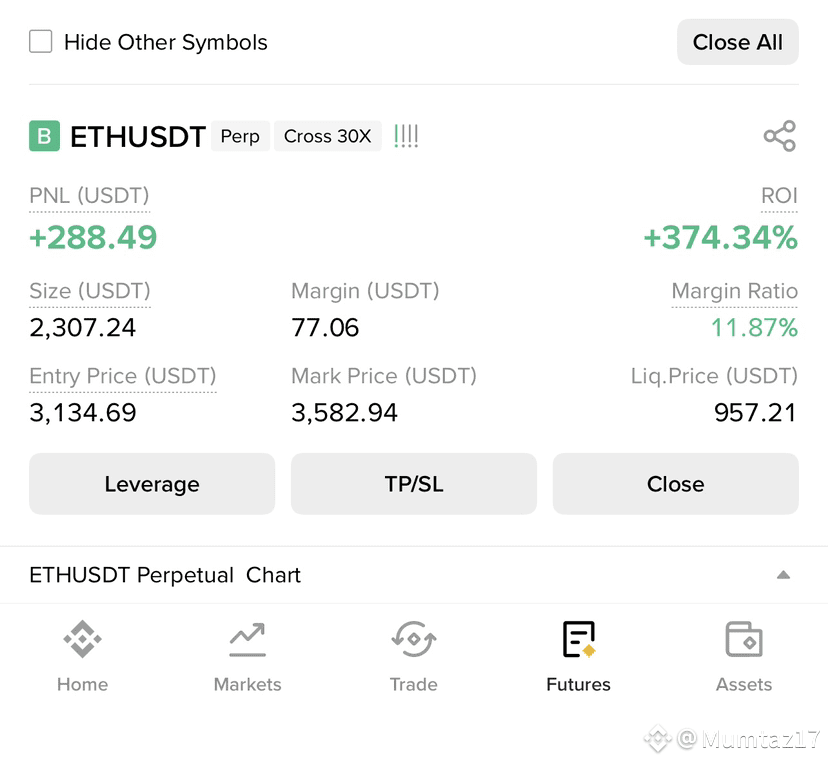
Task: Go to the Home tab icon
Action: 82,639
